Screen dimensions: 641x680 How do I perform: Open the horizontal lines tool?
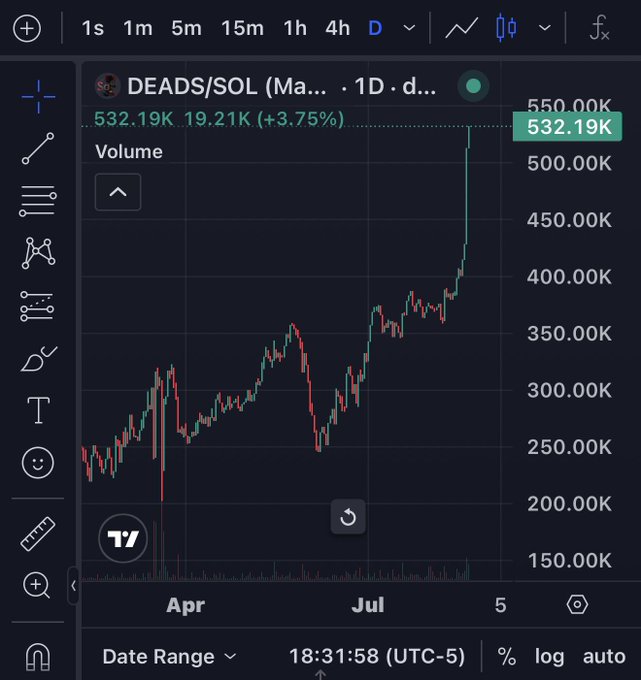tap(38, 201)
